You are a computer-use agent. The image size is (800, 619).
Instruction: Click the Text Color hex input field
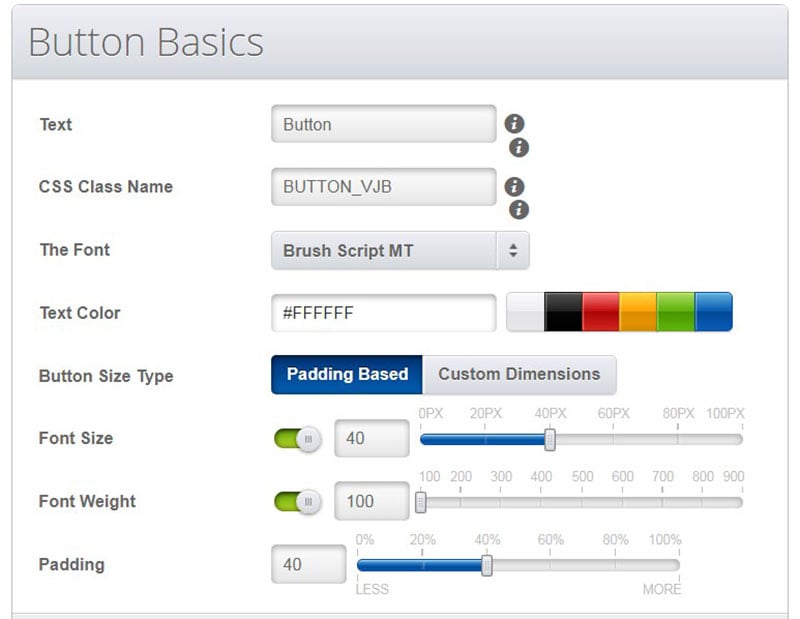click(x=384, y=313)
